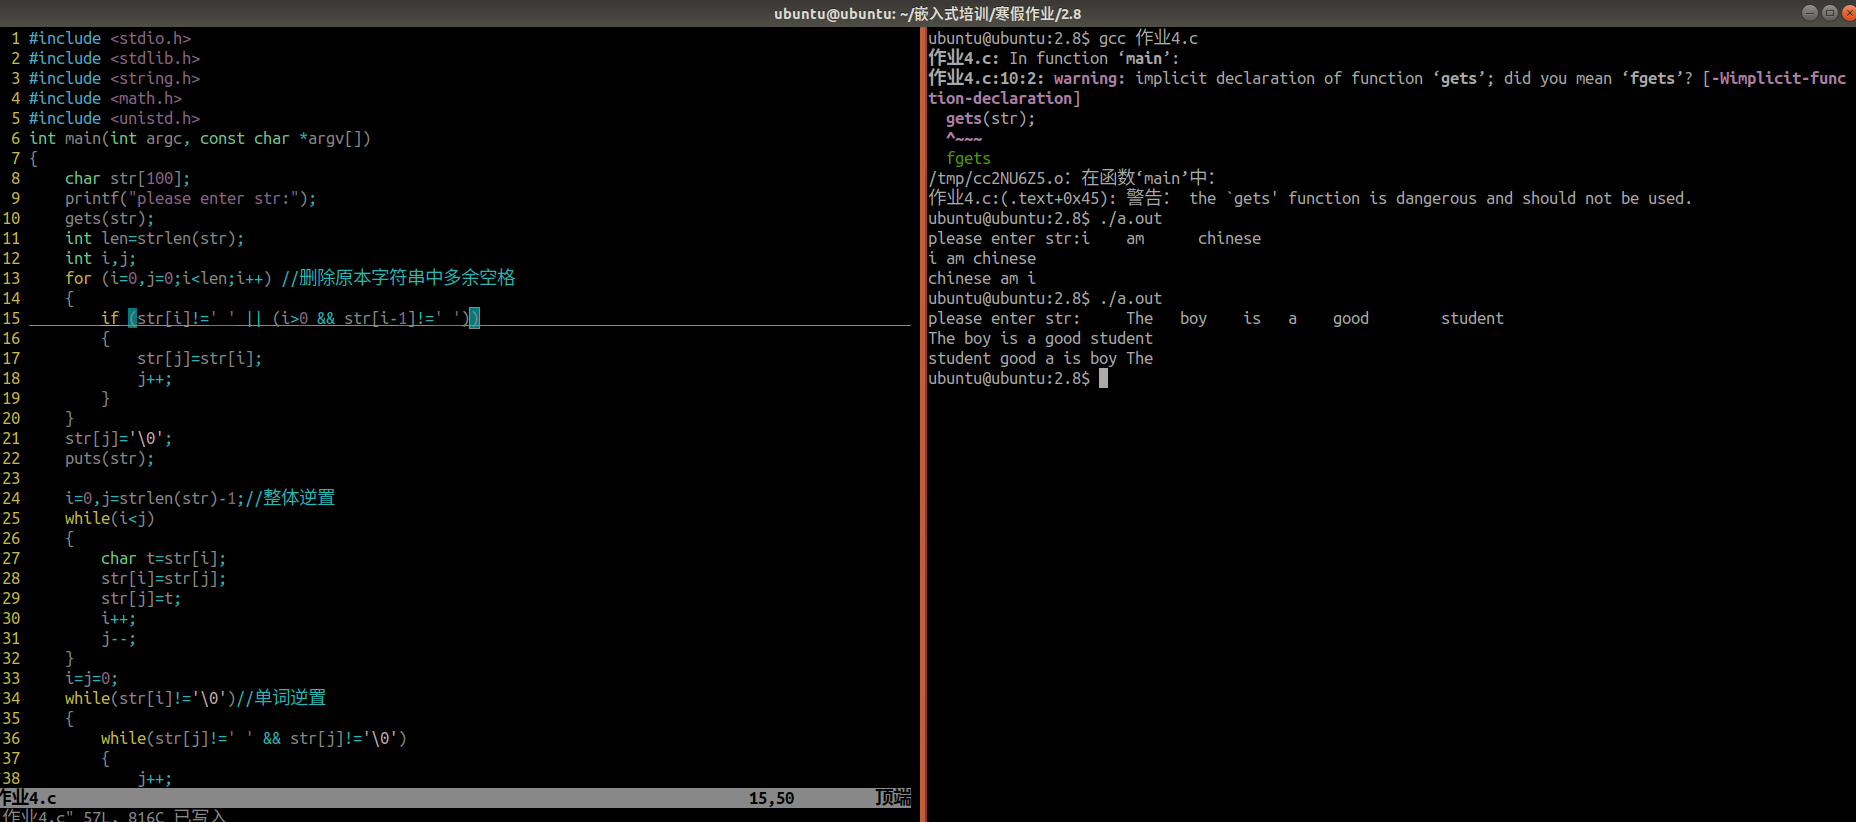
Task: Click the orange pane divider between panes
Action: pos(923,424)
